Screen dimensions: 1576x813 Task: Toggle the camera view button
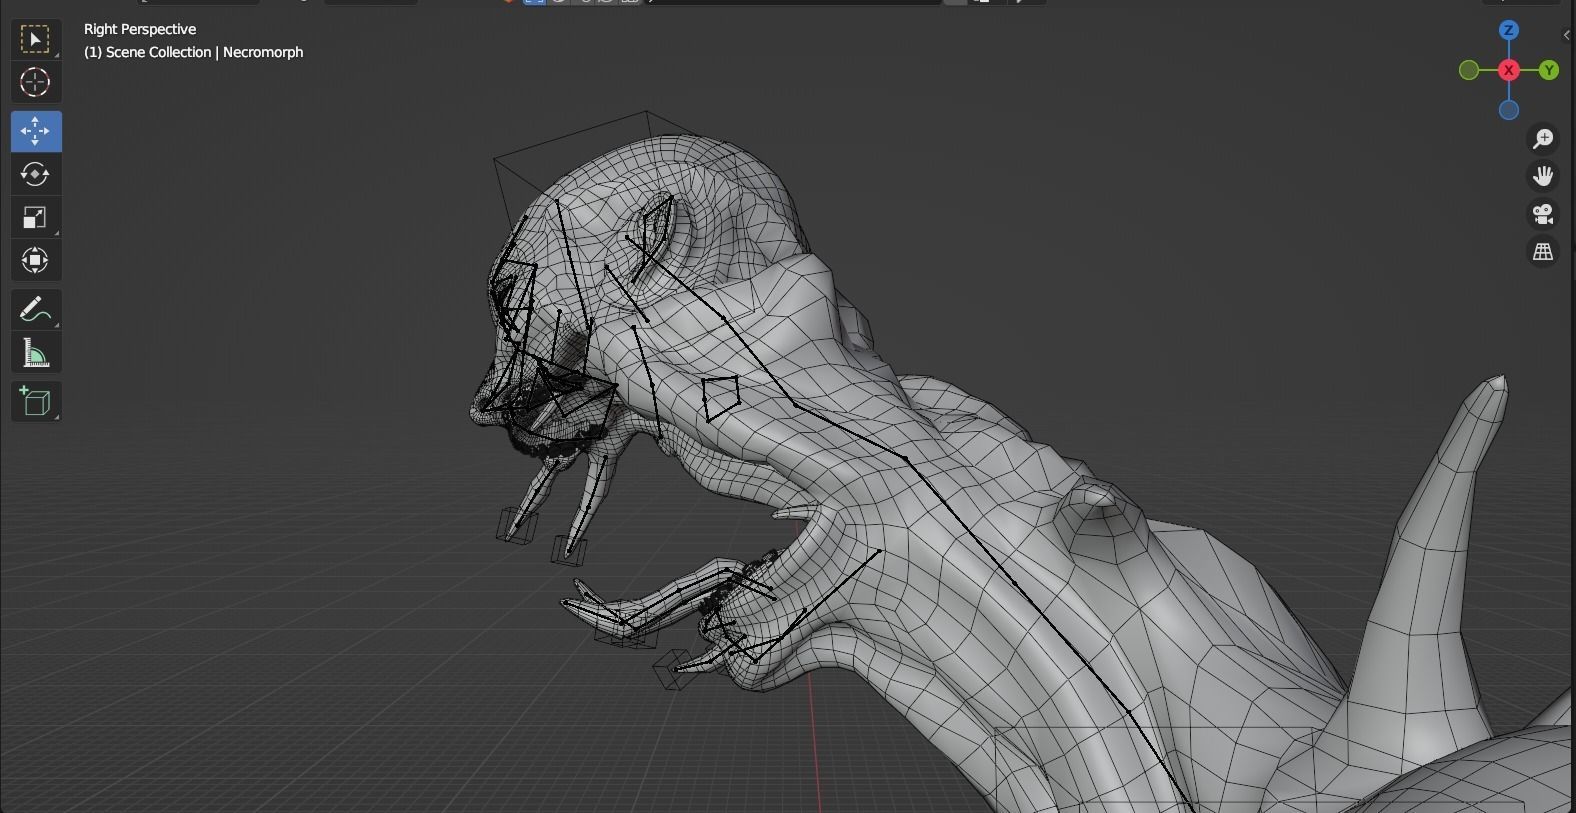coord(1543,214)
